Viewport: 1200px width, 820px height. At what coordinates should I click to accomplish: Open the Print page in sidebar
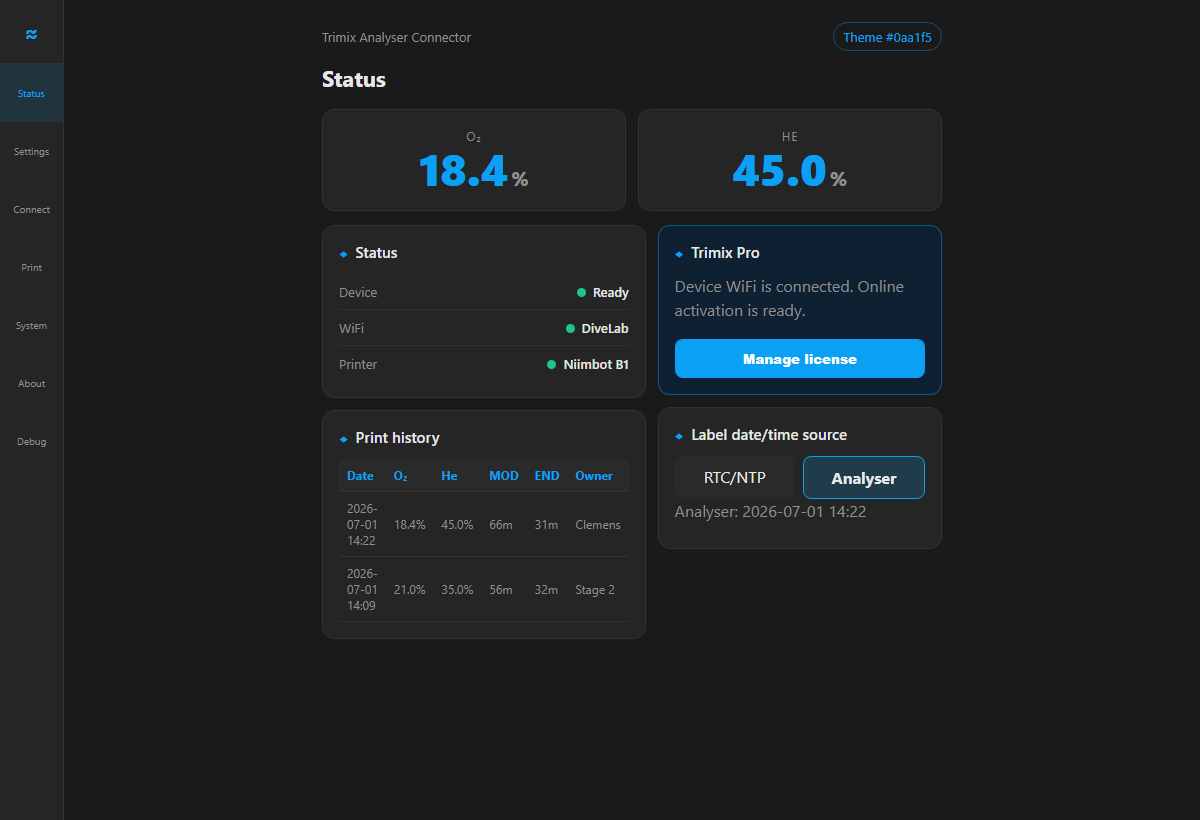coord(31,267)
